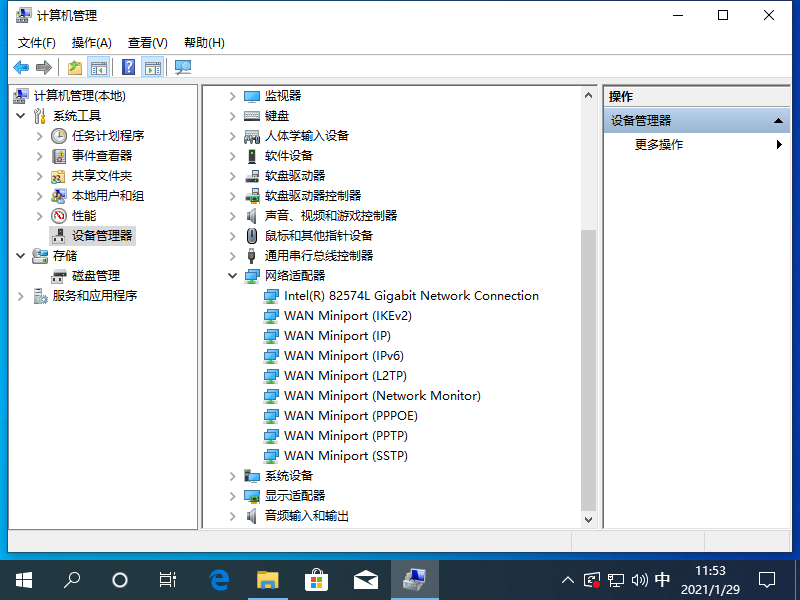Click the device list scrollbar down arrow

(588, 520)
